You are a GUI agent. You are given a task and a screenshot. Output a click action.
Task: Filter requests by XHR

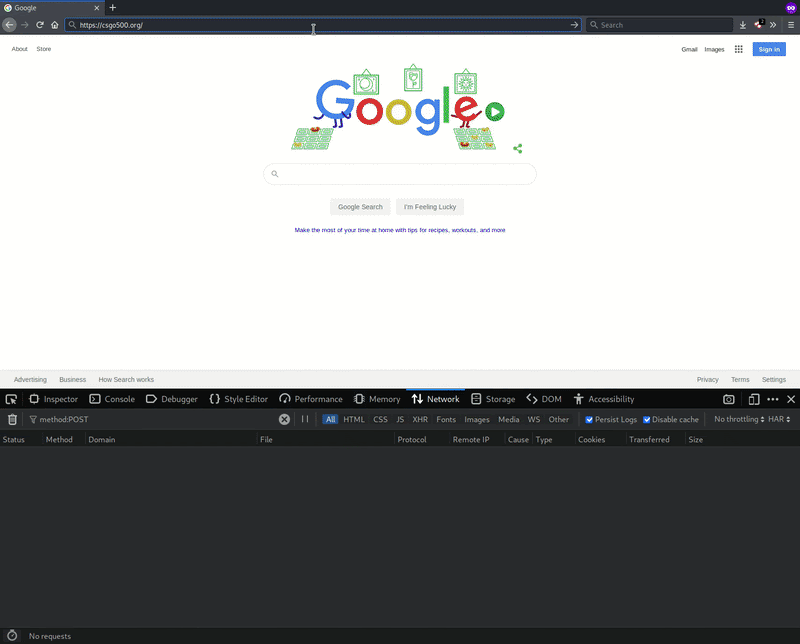[420, 419]
